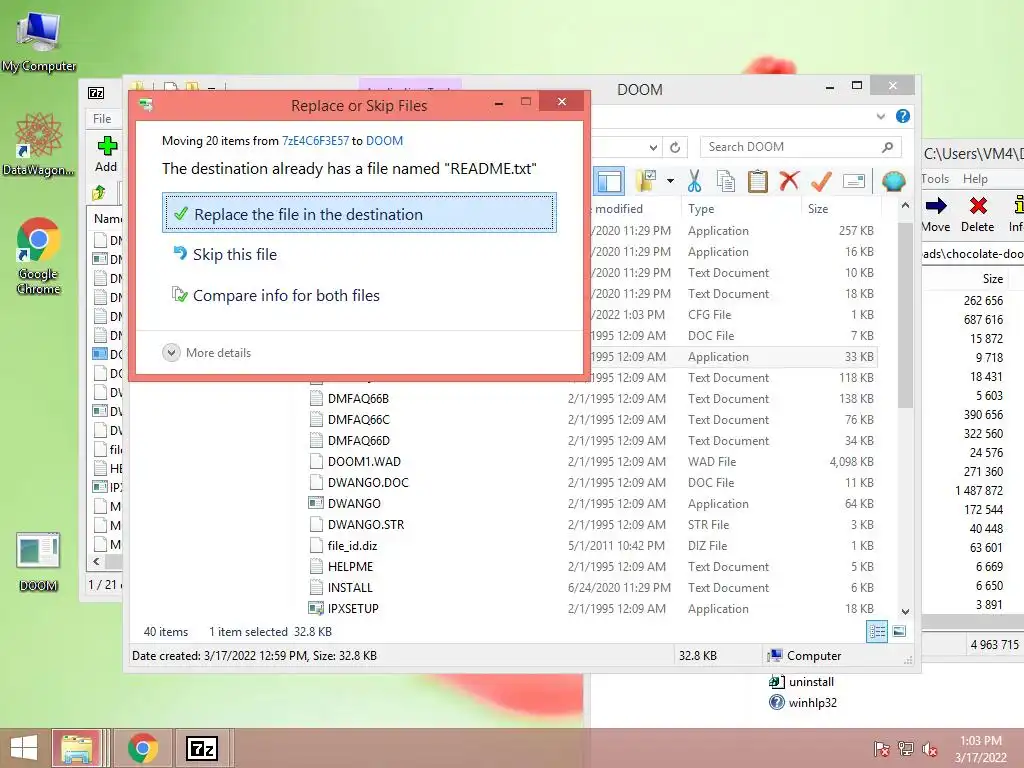This screenshot has height=768, width=1024.
Task: Click the muted volume tray icon
Action: click(x=930, y=749)
